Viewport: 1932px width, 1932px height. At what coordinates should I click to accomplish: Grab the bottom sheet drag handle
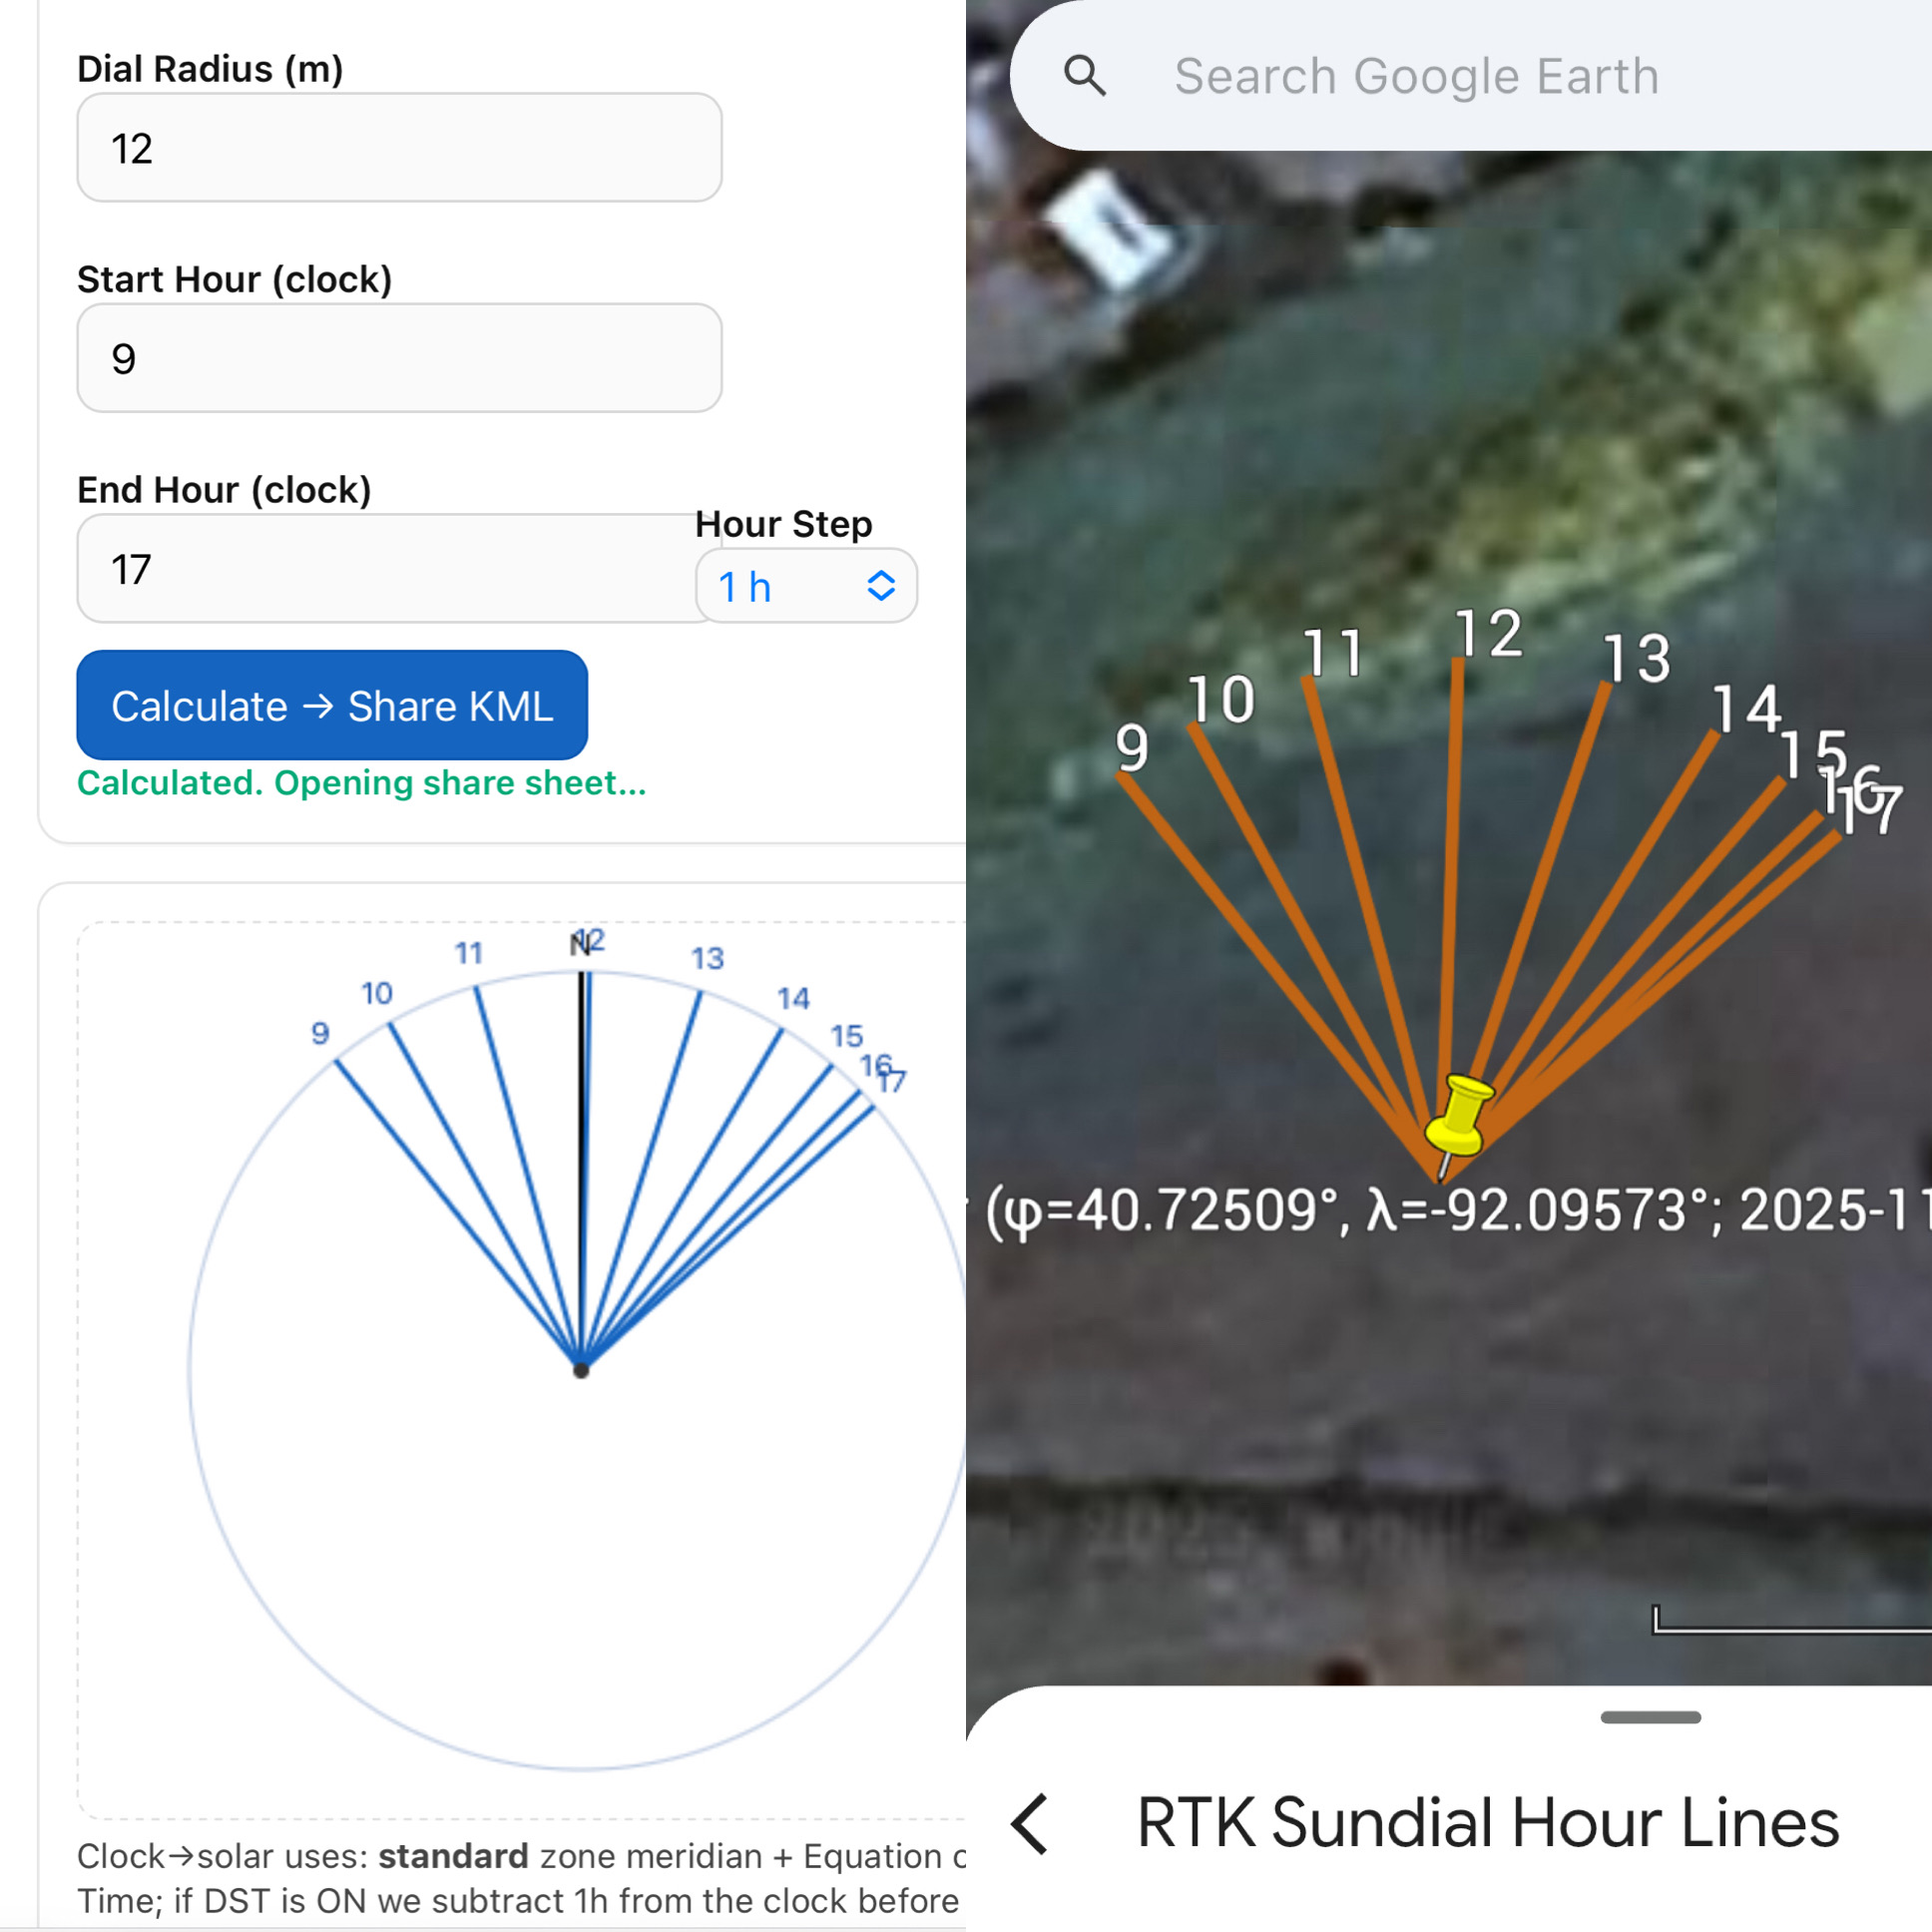[1650, 1717]
